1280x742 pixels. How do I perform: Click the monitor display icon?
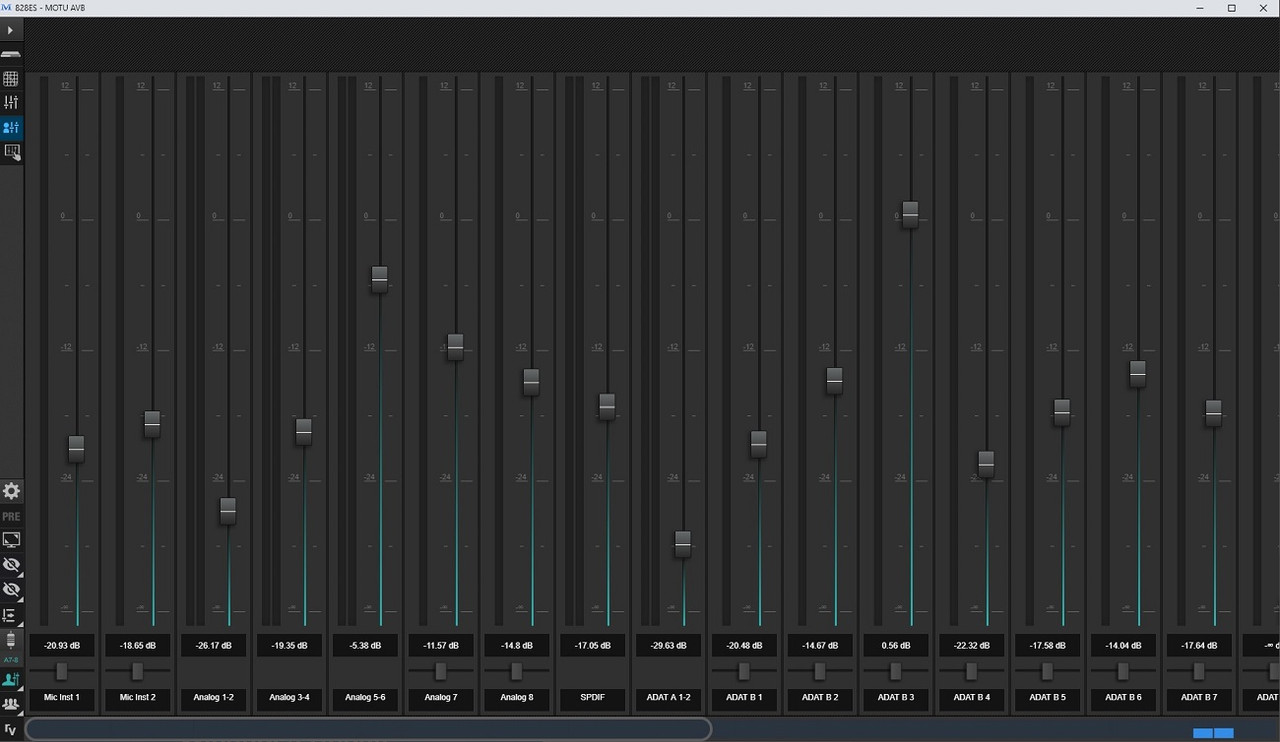tap(11, 540)
